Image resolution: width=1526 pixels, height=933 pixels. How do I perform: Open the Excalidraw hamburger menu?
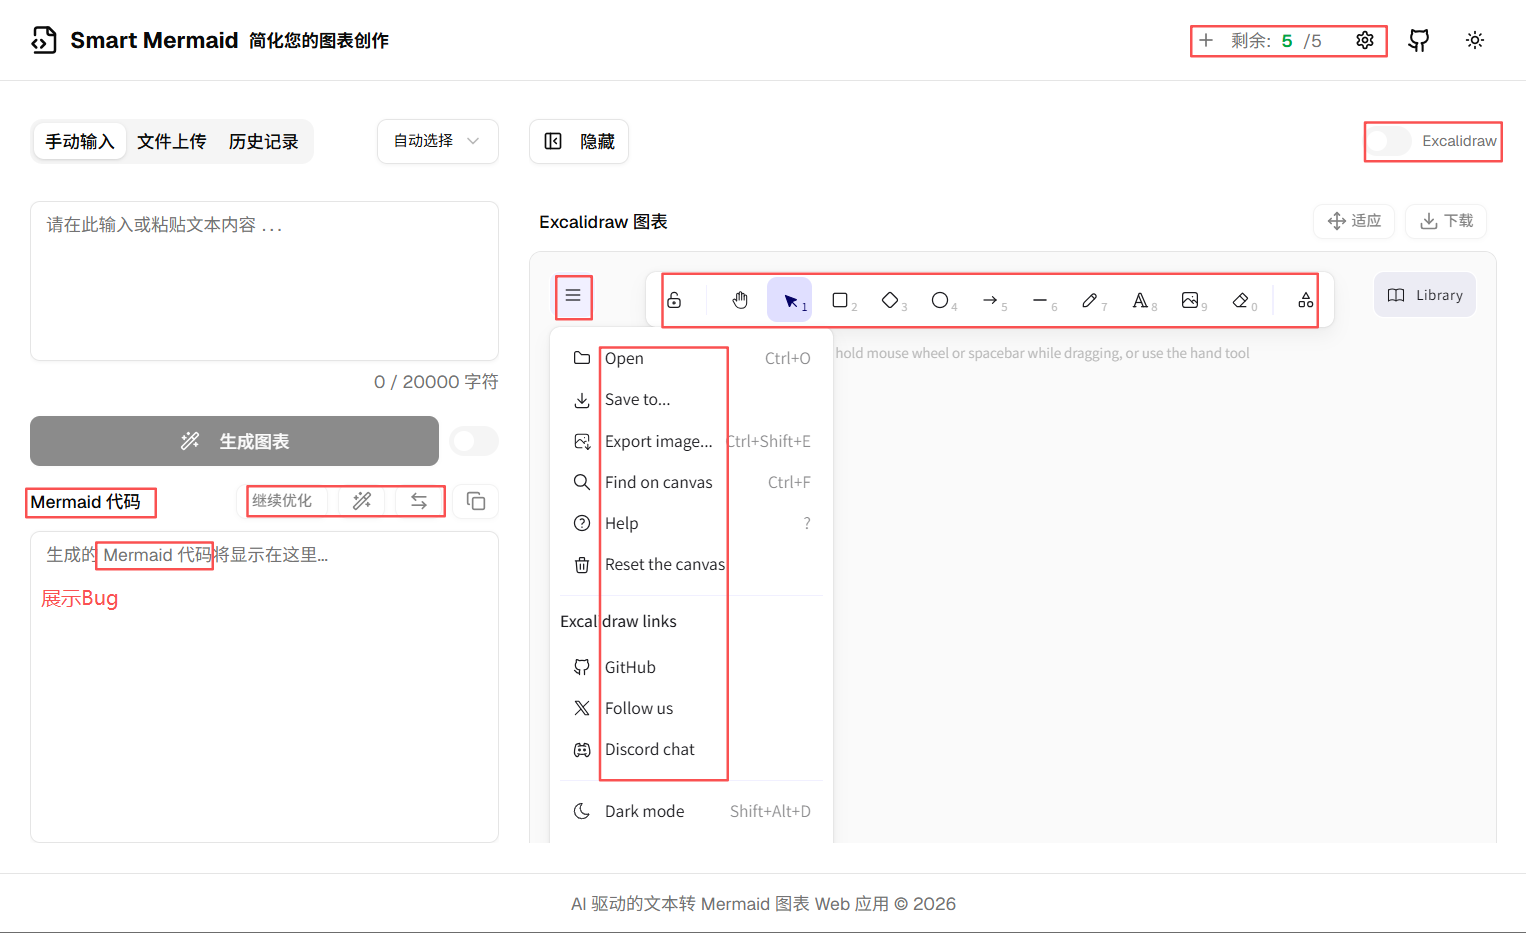573,296
